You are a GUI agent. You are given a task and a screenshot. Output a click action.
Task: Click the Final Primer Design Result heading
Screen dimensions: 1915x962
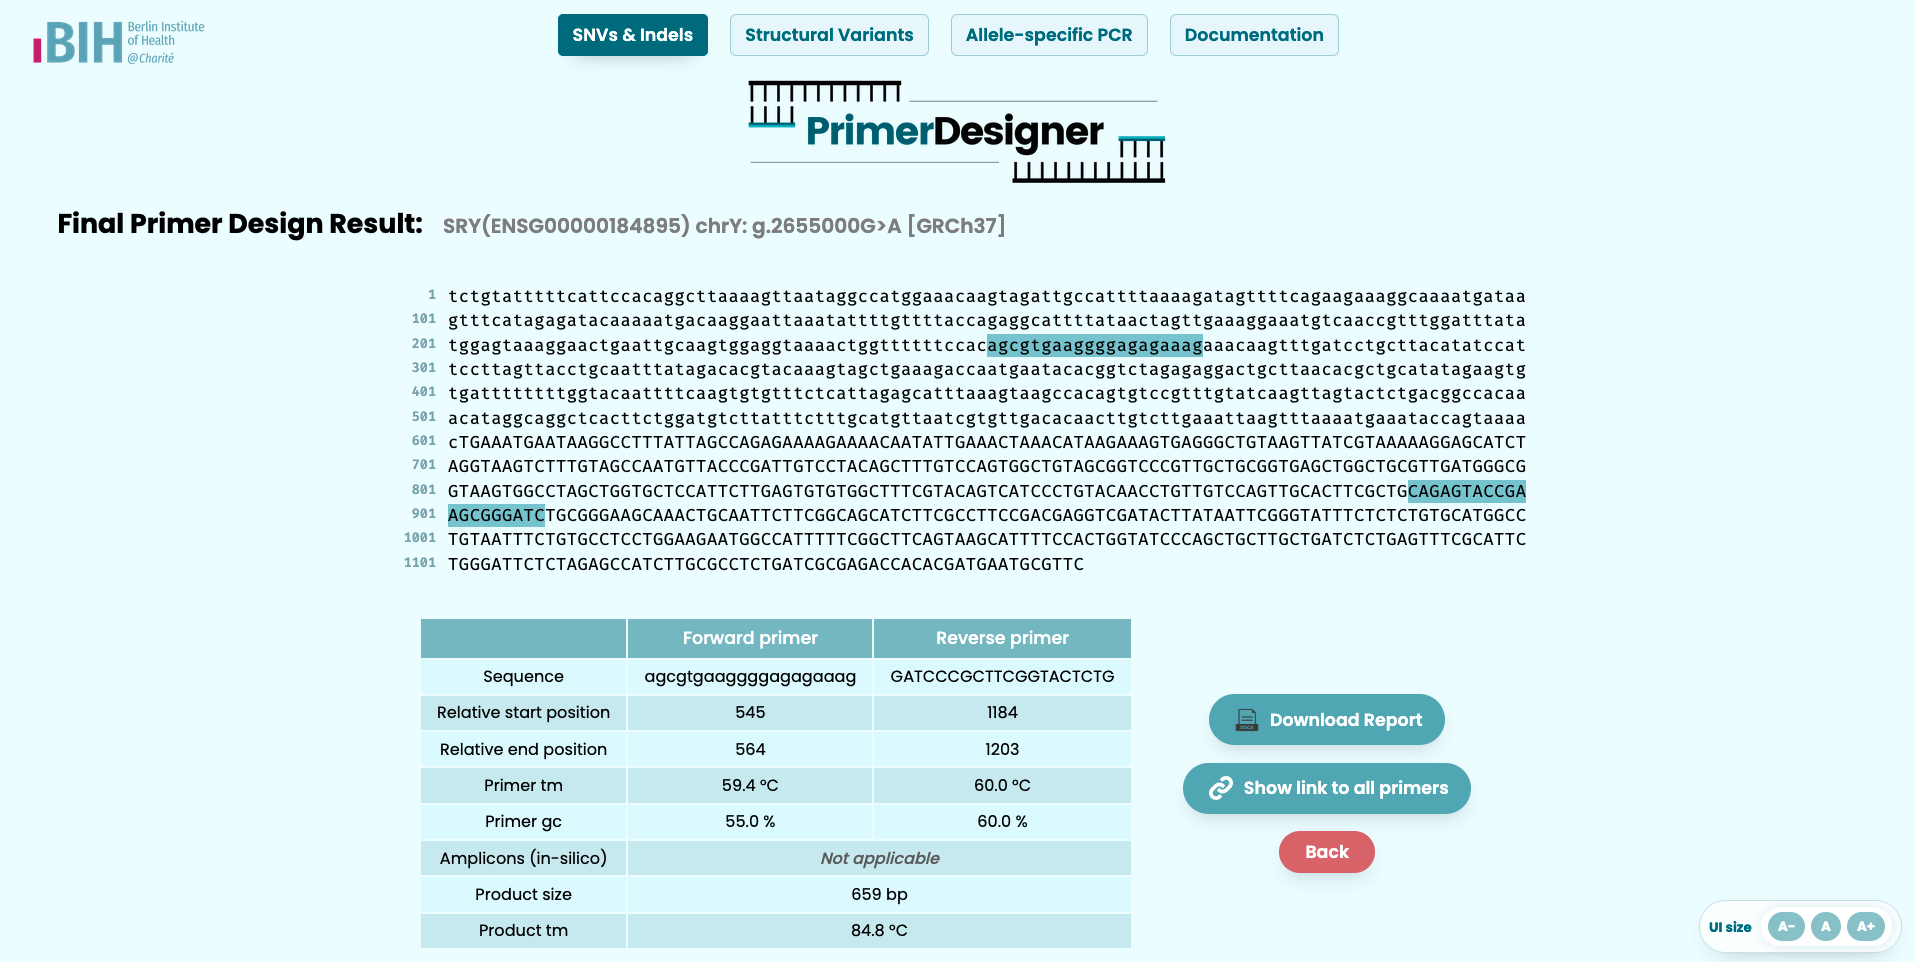click(240, 224)
